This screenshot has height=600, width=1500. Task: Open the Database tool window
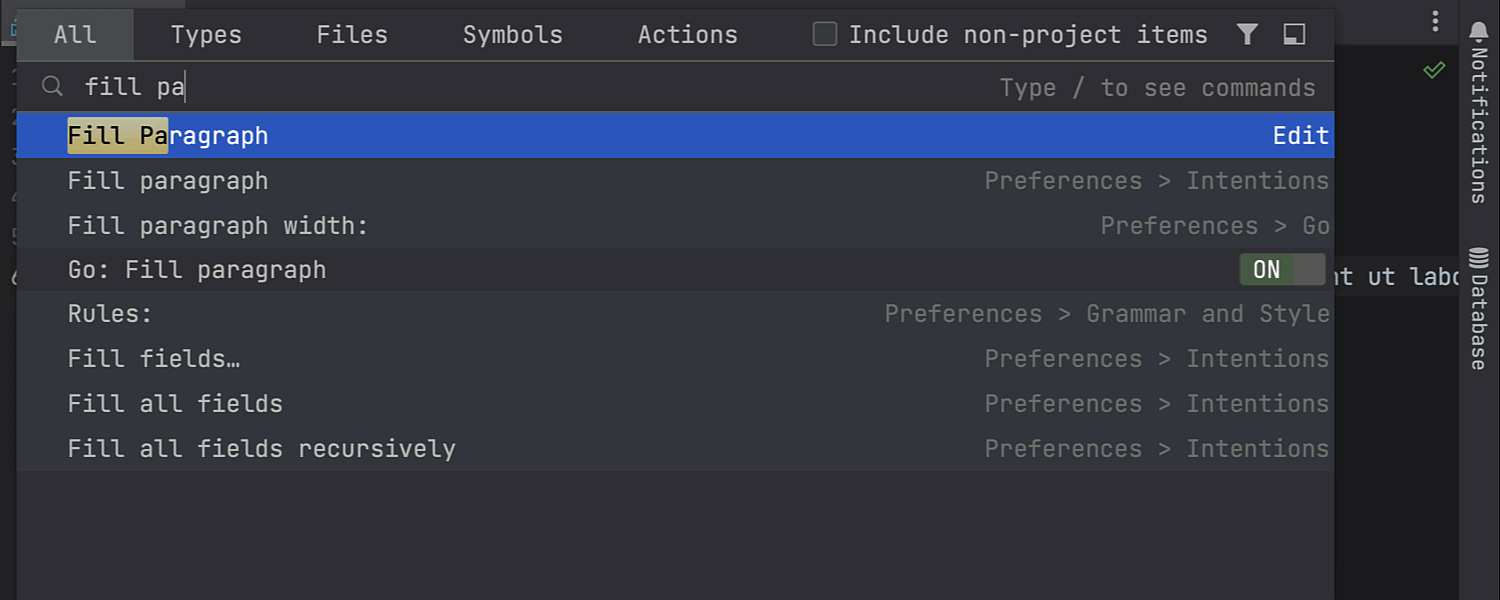(1479, 308)
